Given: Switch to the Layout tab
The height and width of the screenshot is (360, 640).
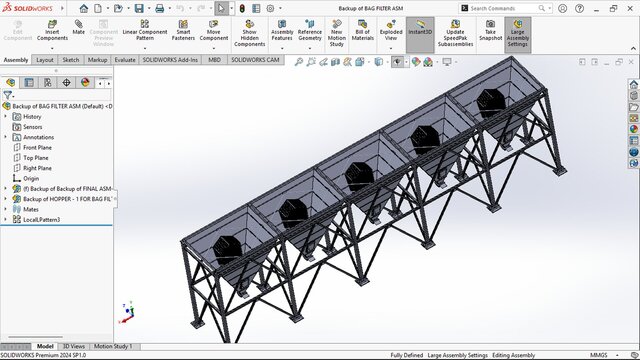Looking at the screenshot, I should (x=45, y=60).
